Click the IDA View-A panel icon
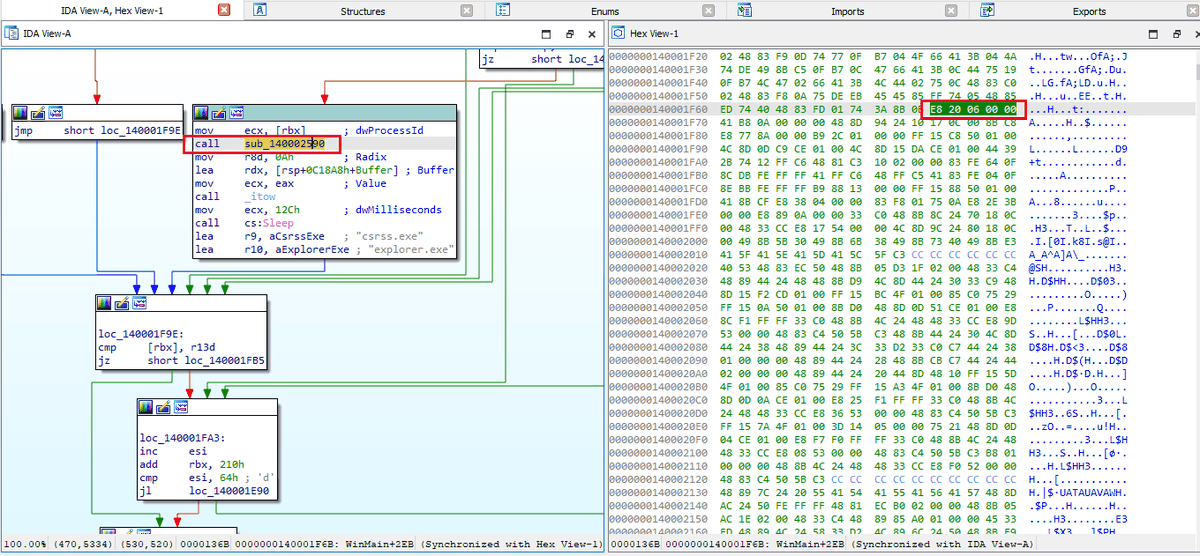 coord(11,34)
